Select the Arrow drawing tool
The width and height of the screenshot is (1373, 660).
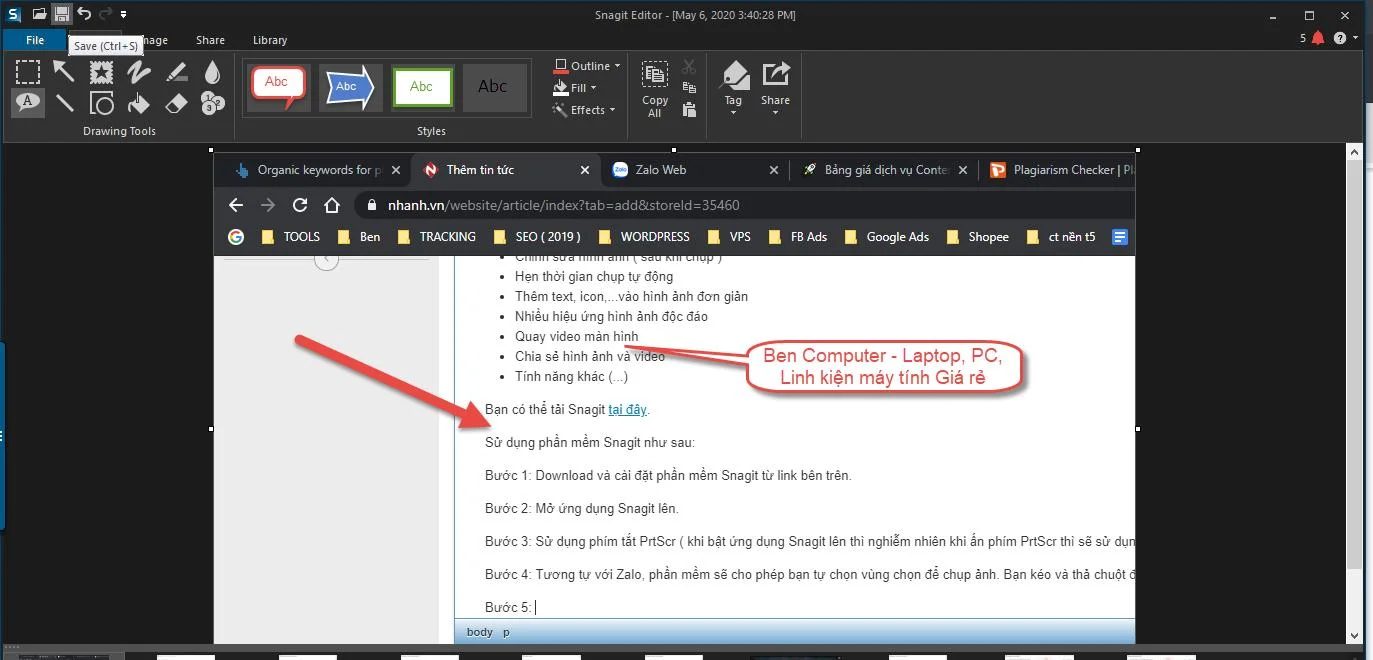64,71
